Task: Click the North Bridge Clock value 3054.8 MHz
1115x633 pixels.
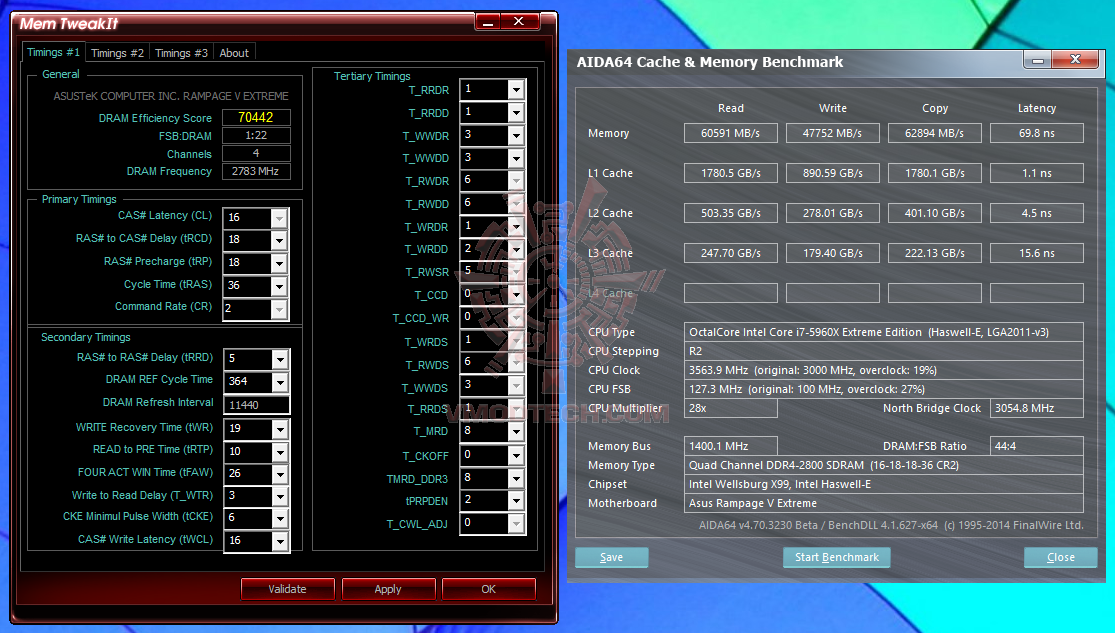Action: click(x=1037, y=408)
